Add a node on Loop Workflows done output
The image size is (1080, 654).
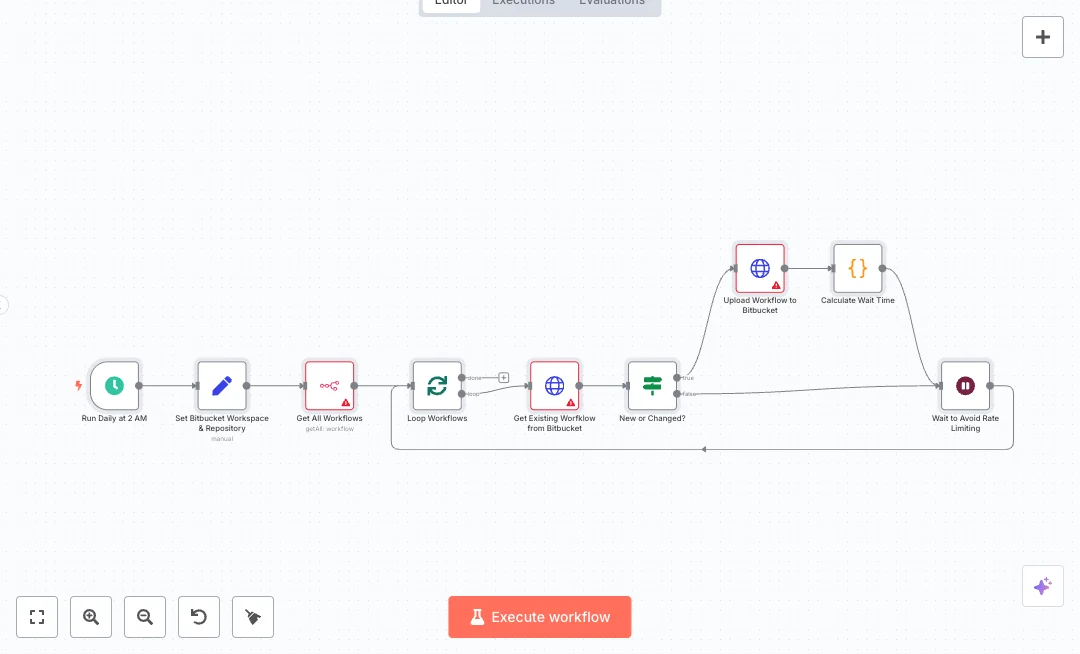504,377
